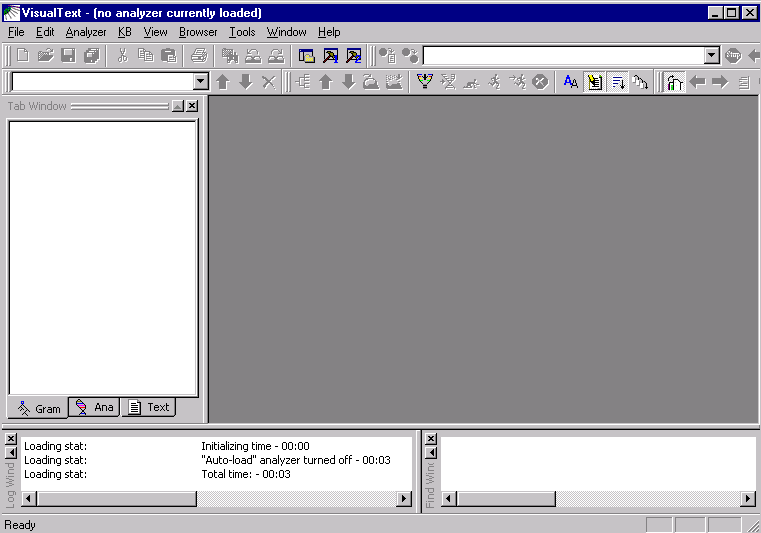Open the Window menu
Image resolution: width=761 pixels, height=533 pixels.
(x=286, y=32)
